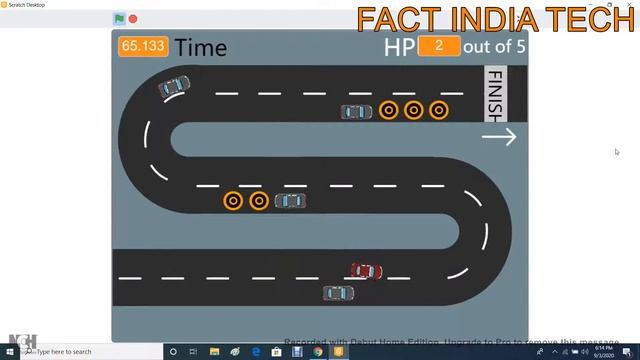Open Microsoft Store from the taskbar
This screenshot has height=360, width=640.
click(276, 352)
